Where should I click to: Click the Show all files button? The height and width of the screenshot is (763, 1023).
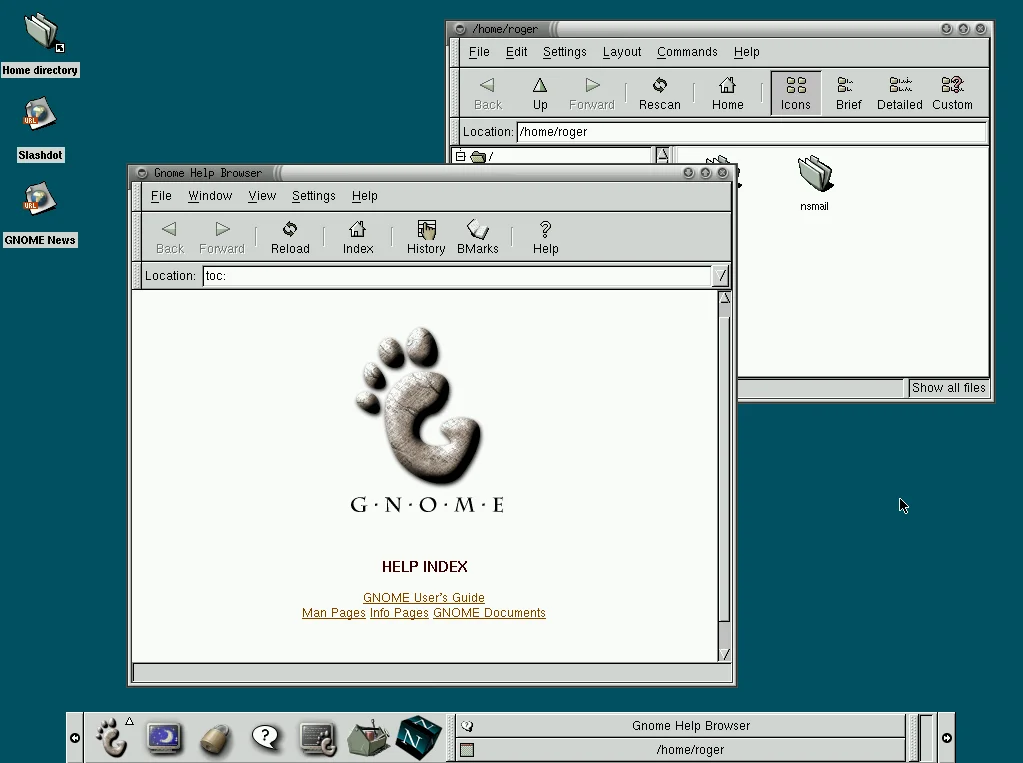click(949, 388)
